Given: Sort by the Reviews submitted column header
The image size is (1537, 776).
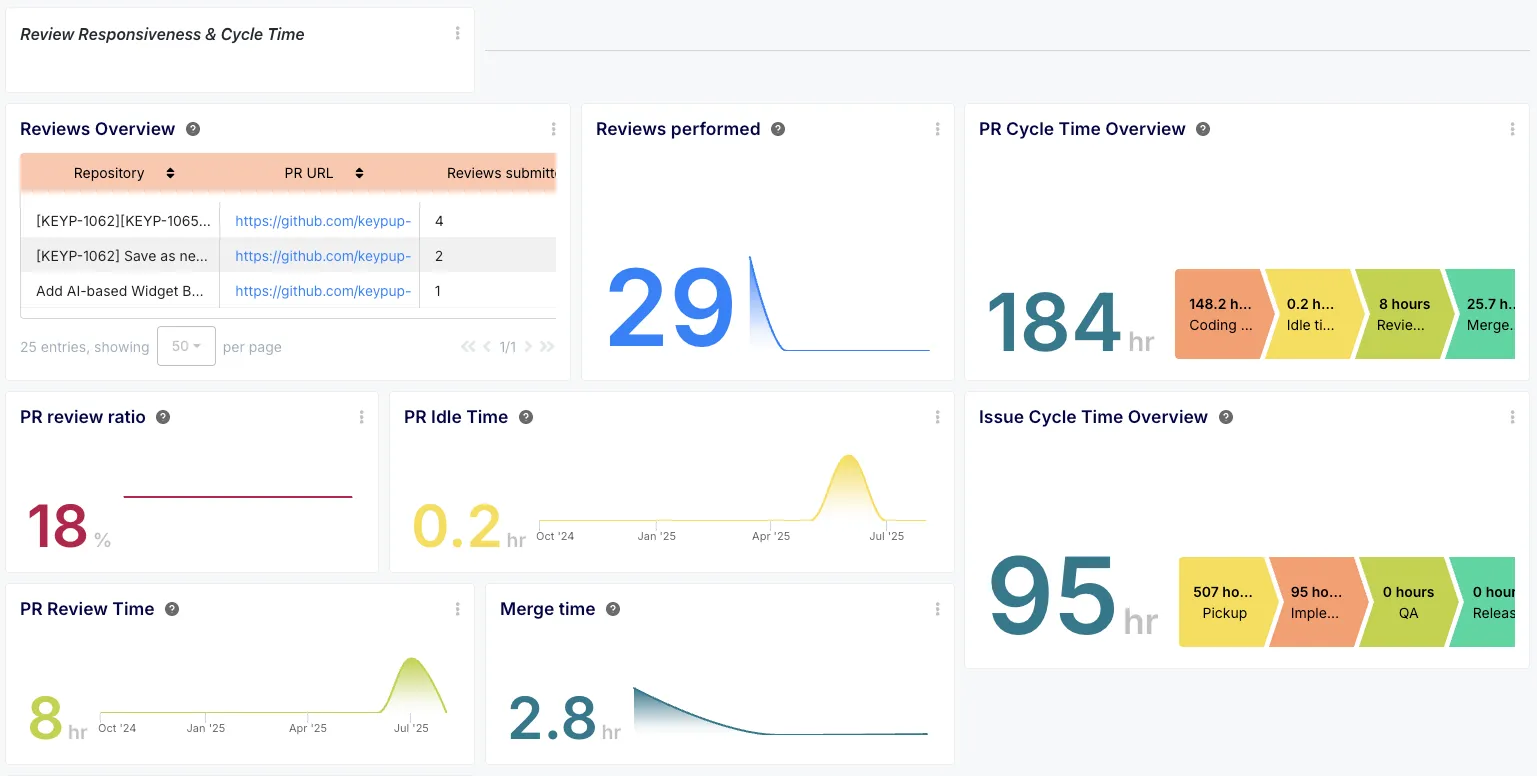Looking at the screenshot, I should (501, 173).
